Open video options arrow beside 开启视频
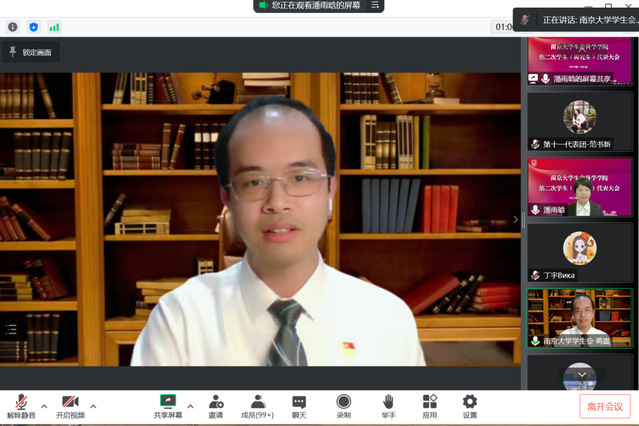The width and height of the screenshot is (639, 426). 93,406
